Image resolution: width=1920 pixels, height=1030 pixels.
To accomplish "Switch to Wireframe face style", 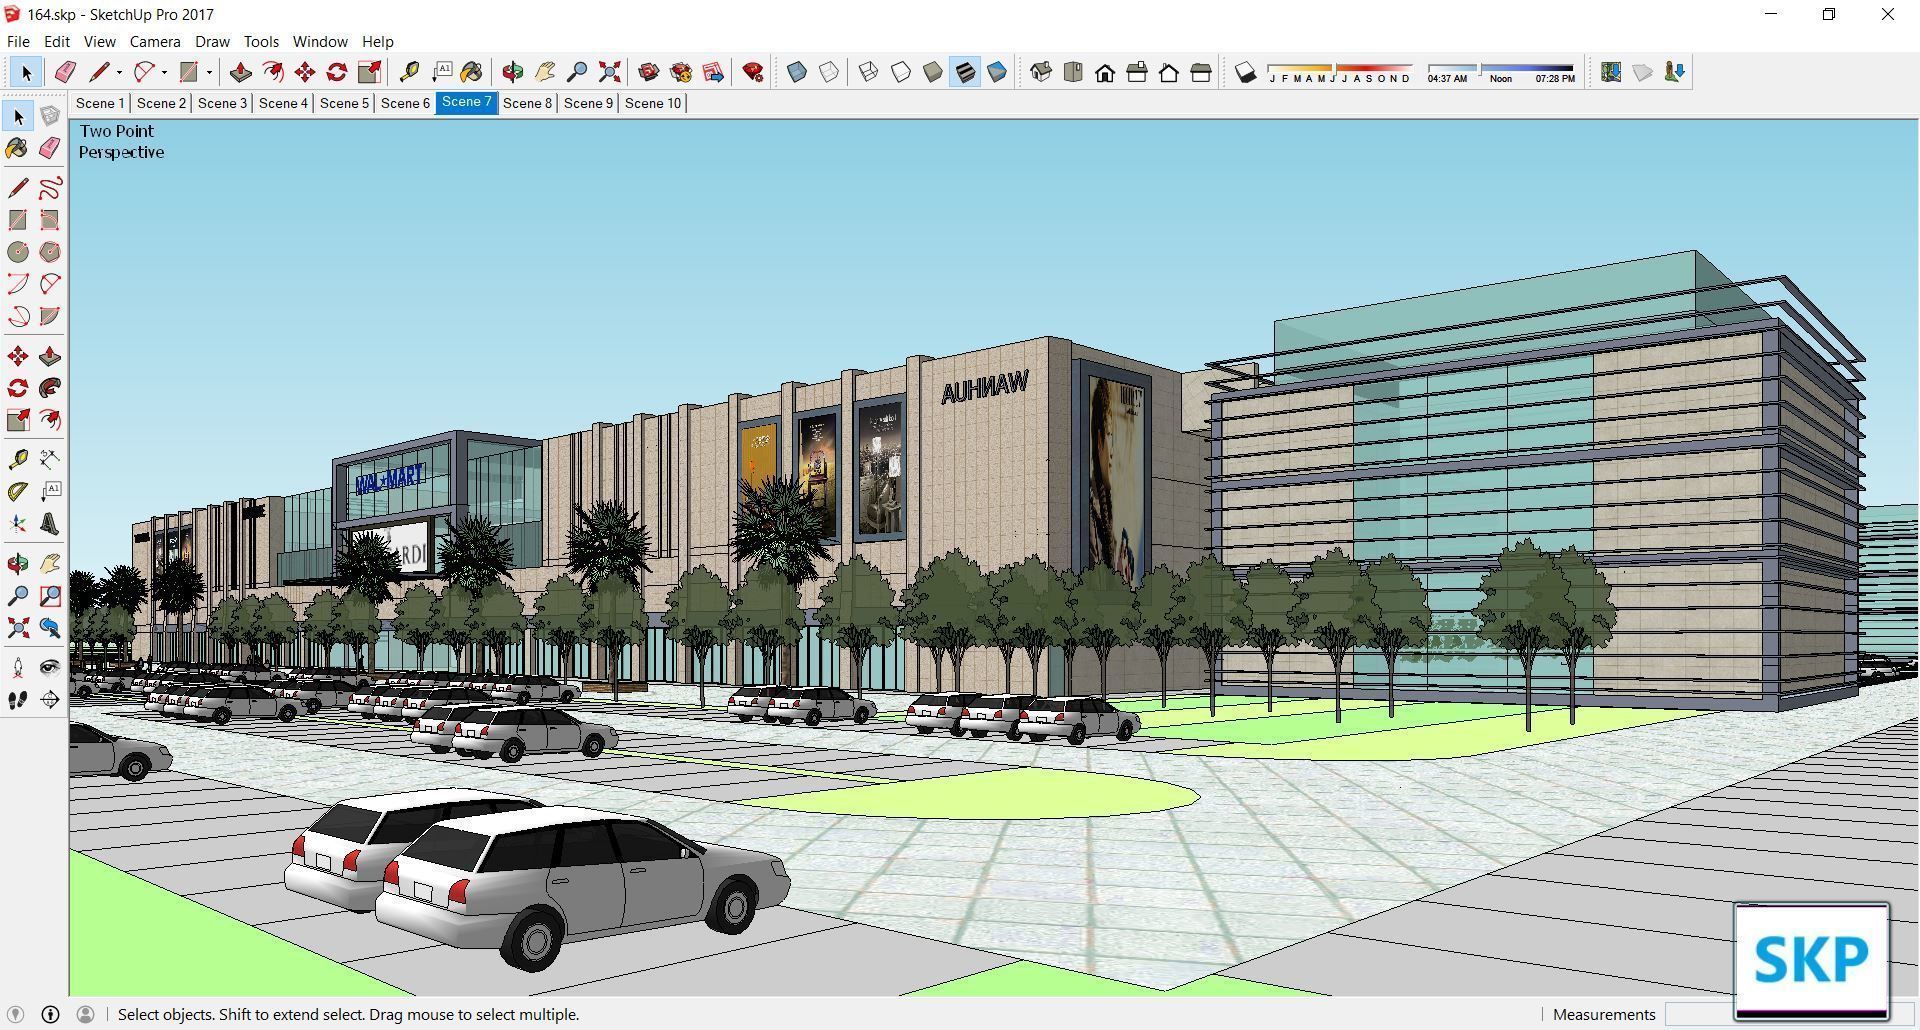I will (x=869, y=72).
